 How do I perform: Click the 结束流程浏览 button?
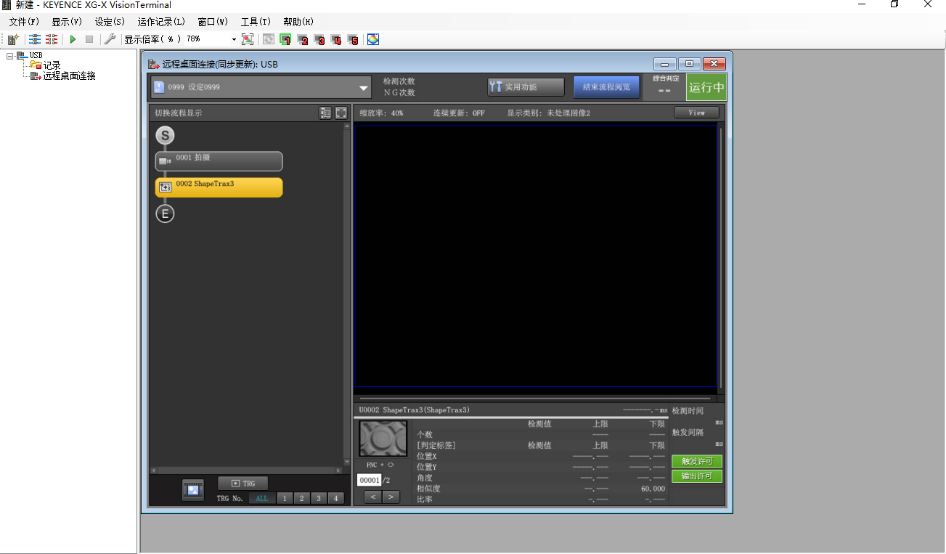[606, 87]
